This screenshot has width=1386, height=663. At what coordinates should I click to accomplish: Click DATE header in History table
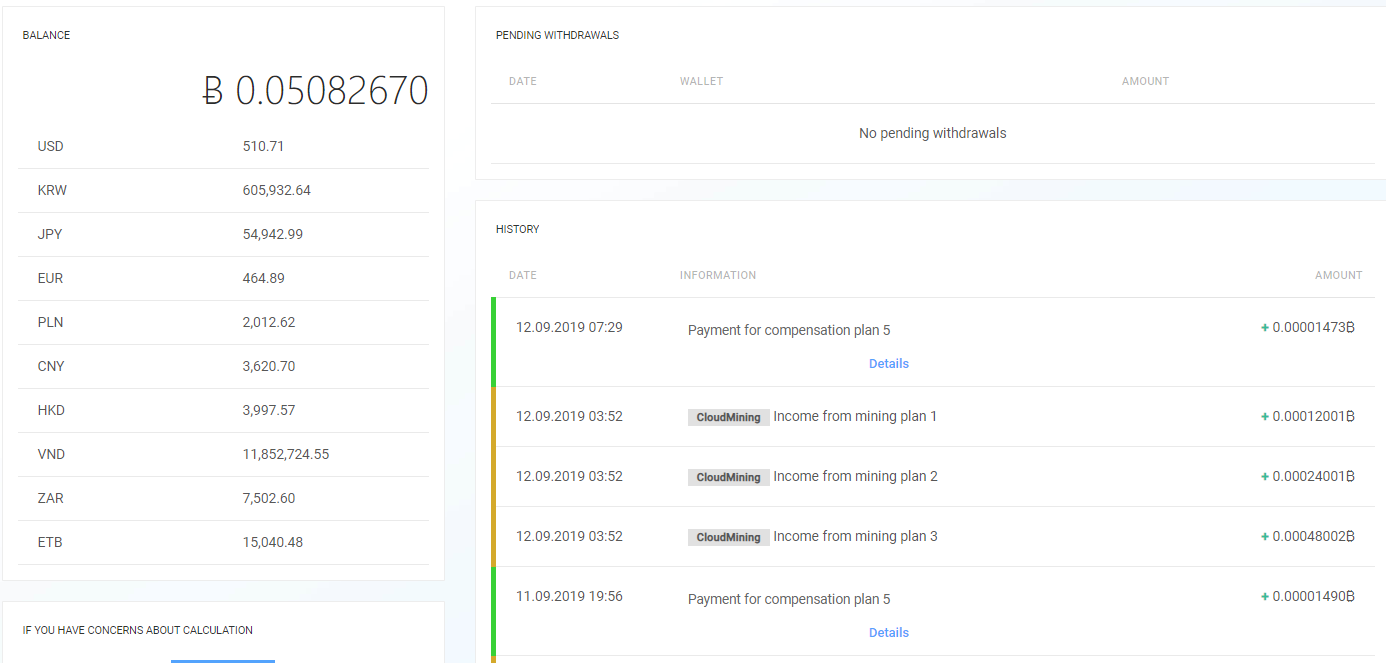[522, 275]
